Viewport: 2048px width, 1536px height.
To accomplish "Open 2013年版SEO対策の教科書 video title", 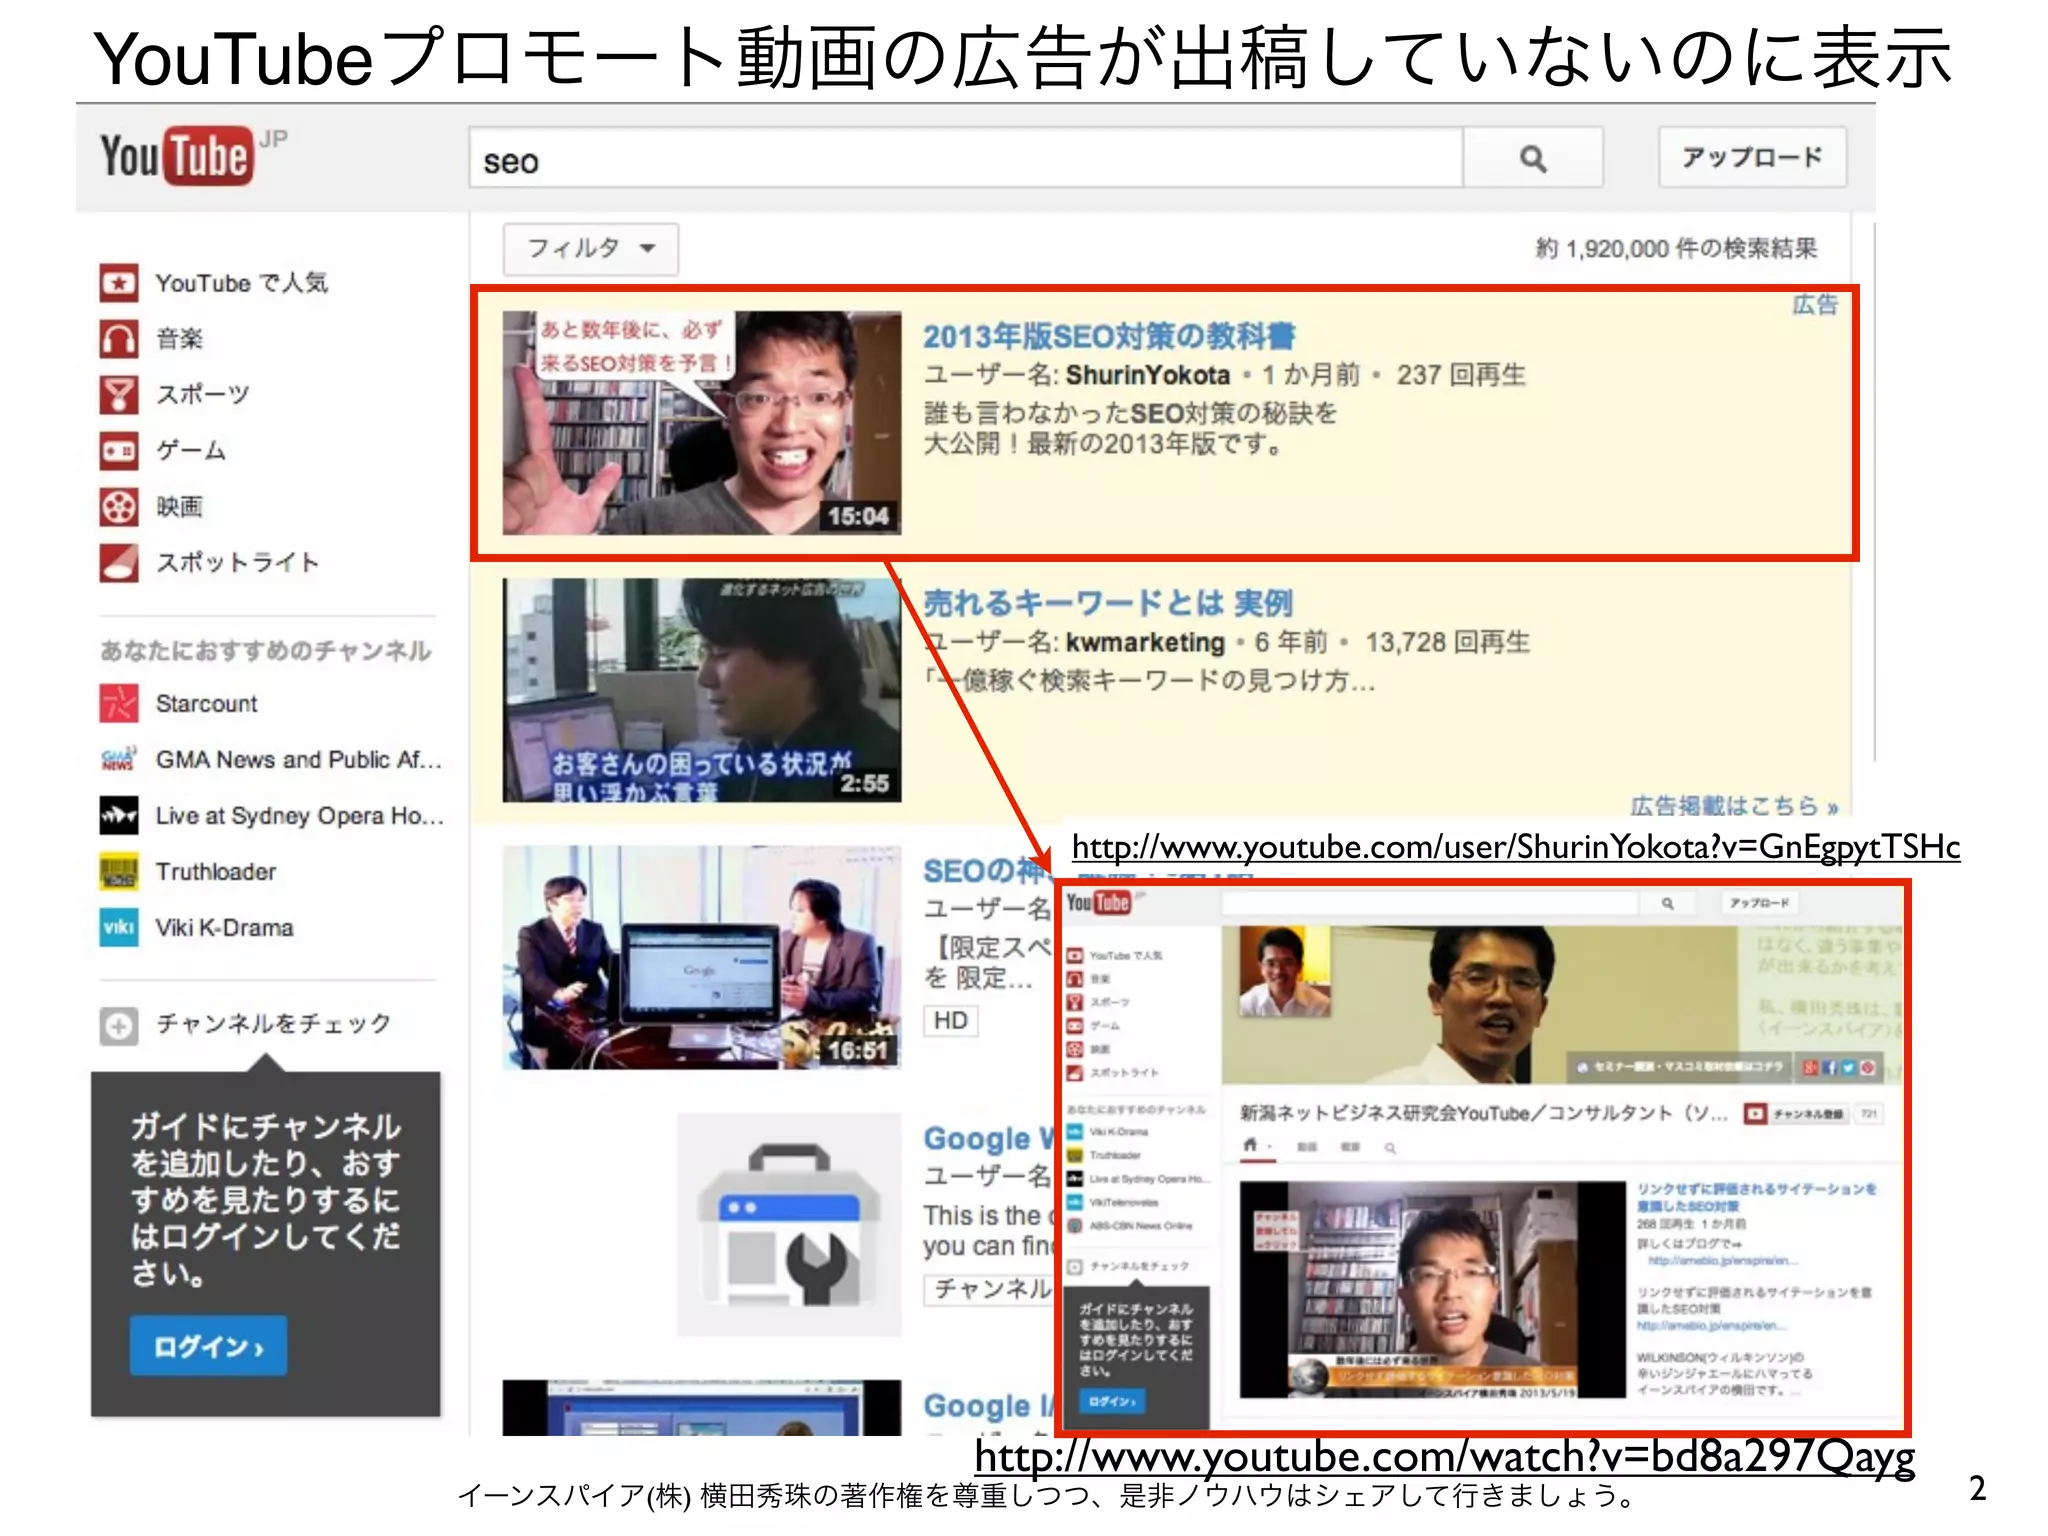I will tap(1108, 336).
